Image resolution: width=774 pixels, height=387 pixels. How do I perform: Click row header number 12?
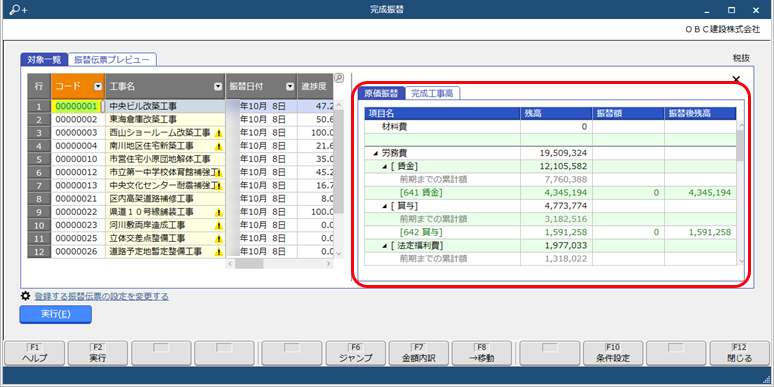[x=39, y=252]
